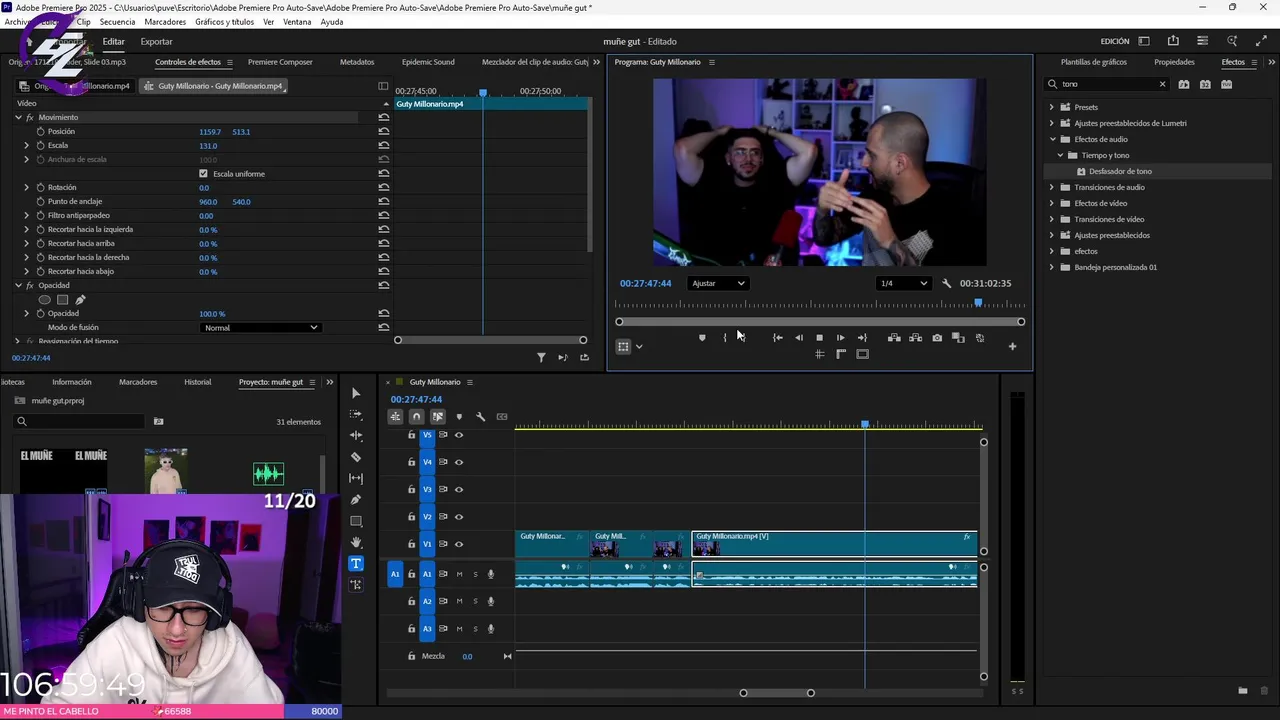
Task: Select the Ripple Edit tool
Action: (x=356, y=435)
